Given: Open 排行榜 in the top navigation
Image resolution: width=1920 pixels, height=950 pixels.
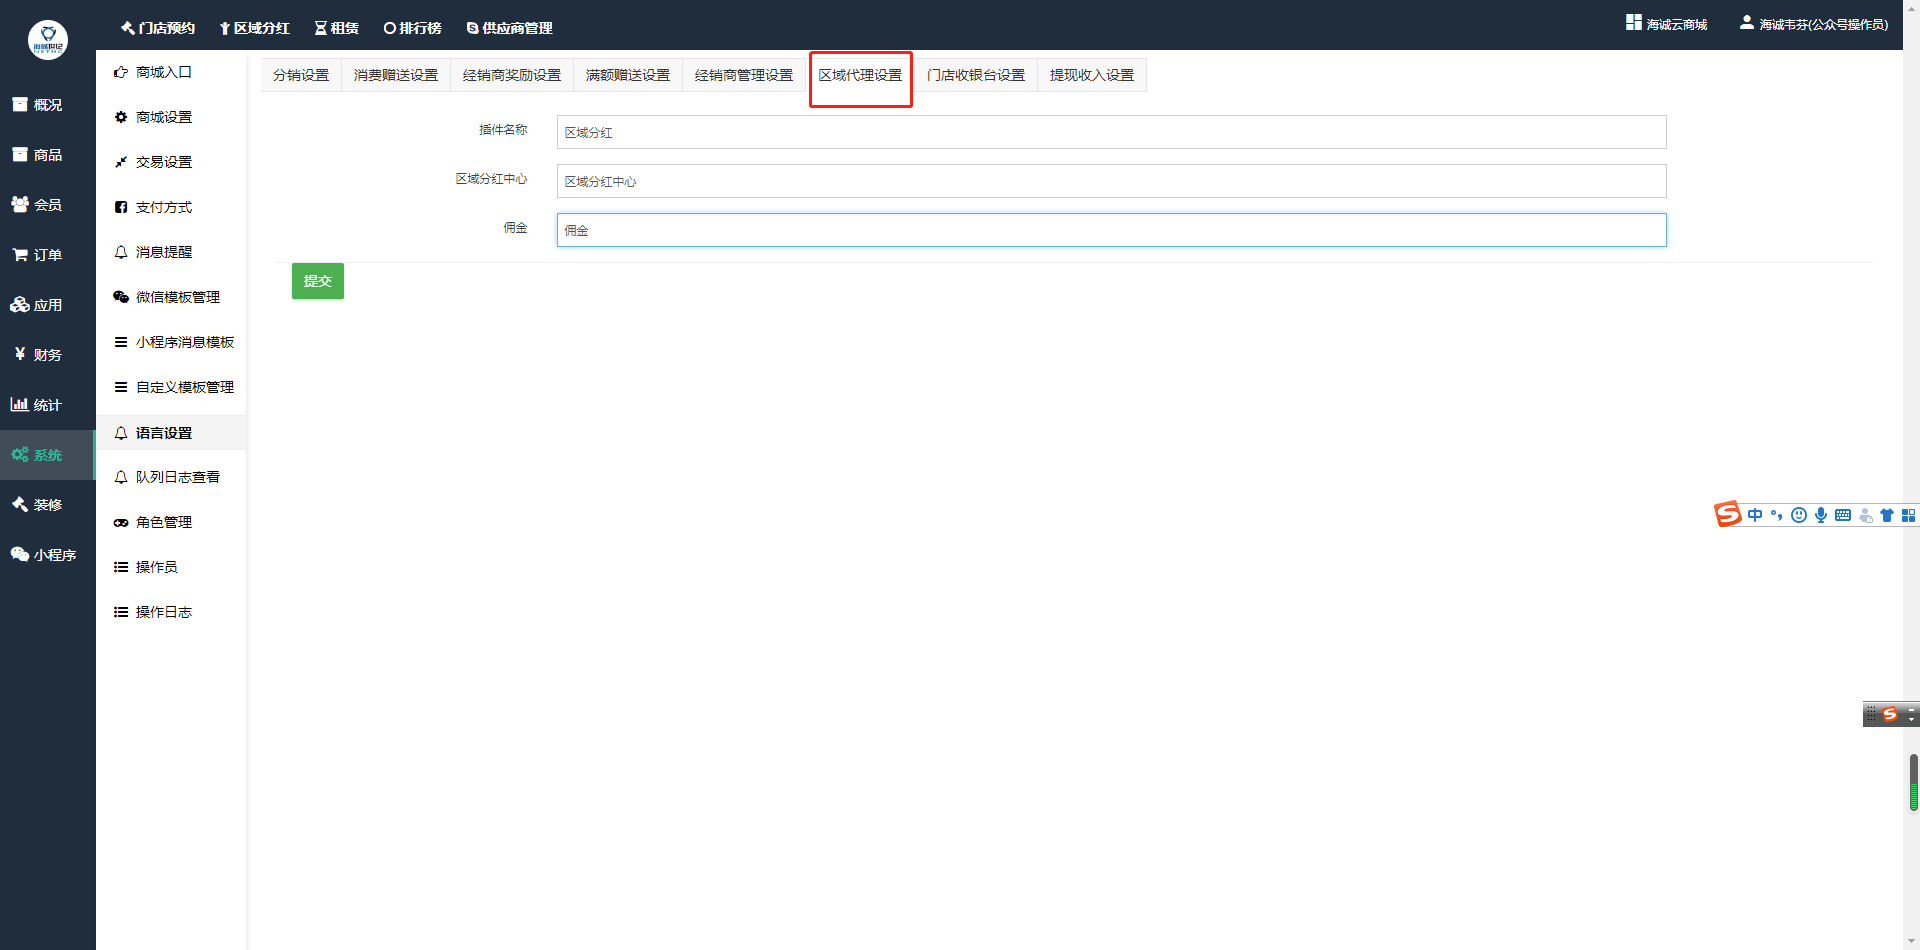Looking at the screenshot, I should (x=412, y=28).
